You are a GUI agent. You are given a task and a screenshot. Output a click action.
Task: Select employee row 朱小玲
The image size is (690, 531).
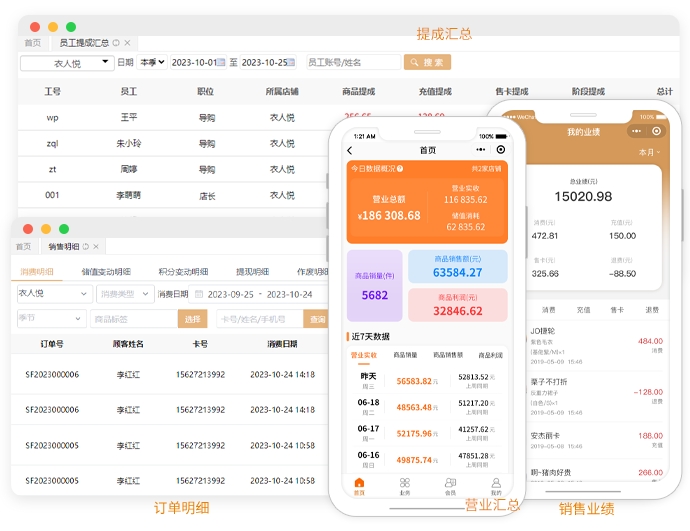coord(173,143)
